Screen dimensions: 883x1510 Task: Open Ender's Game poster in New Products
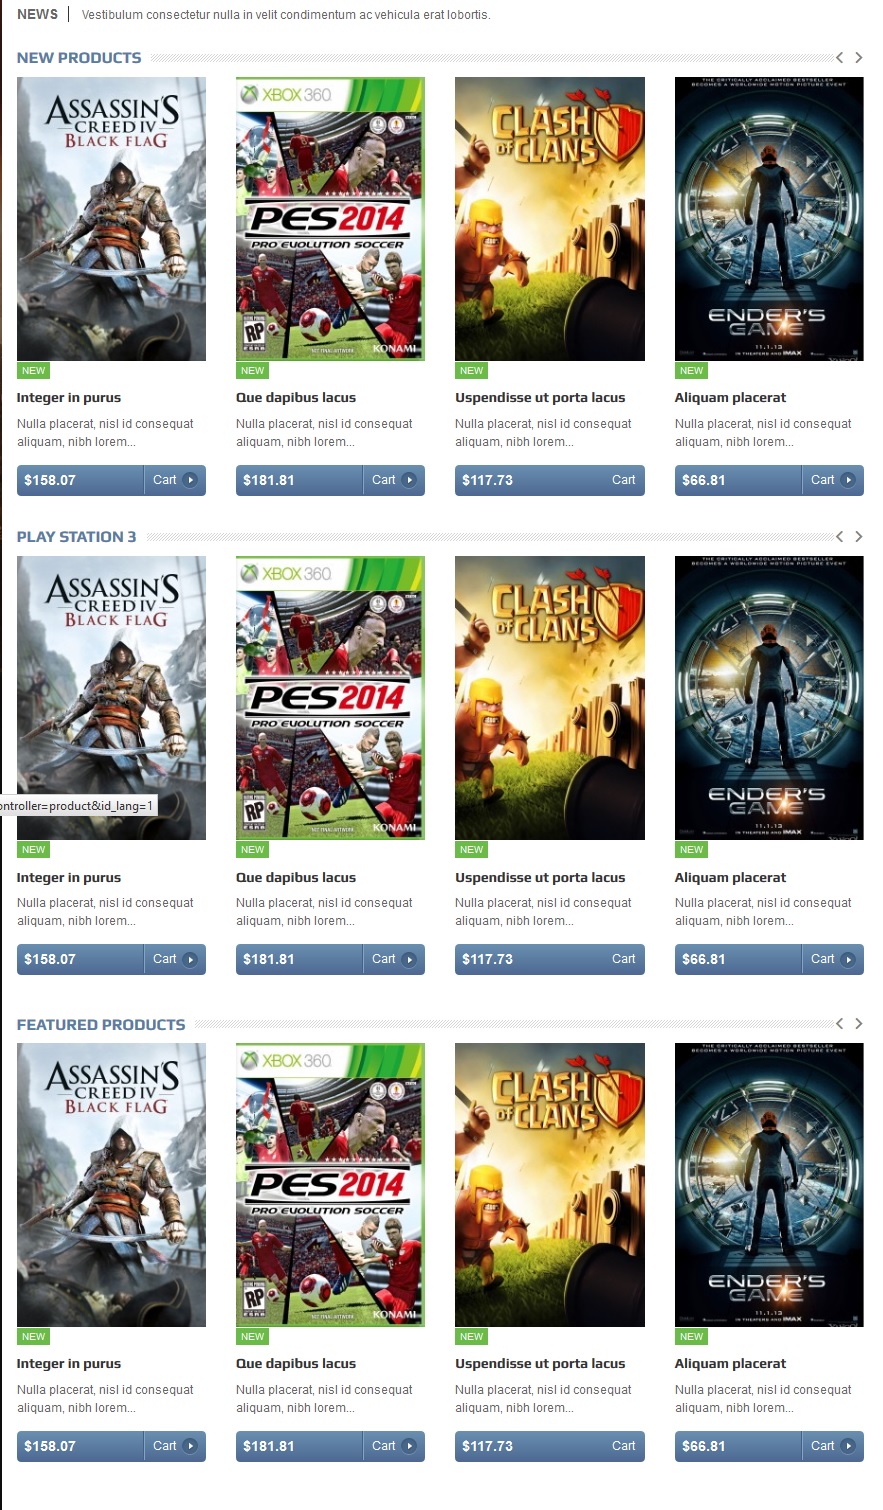(x=769, y=219)
